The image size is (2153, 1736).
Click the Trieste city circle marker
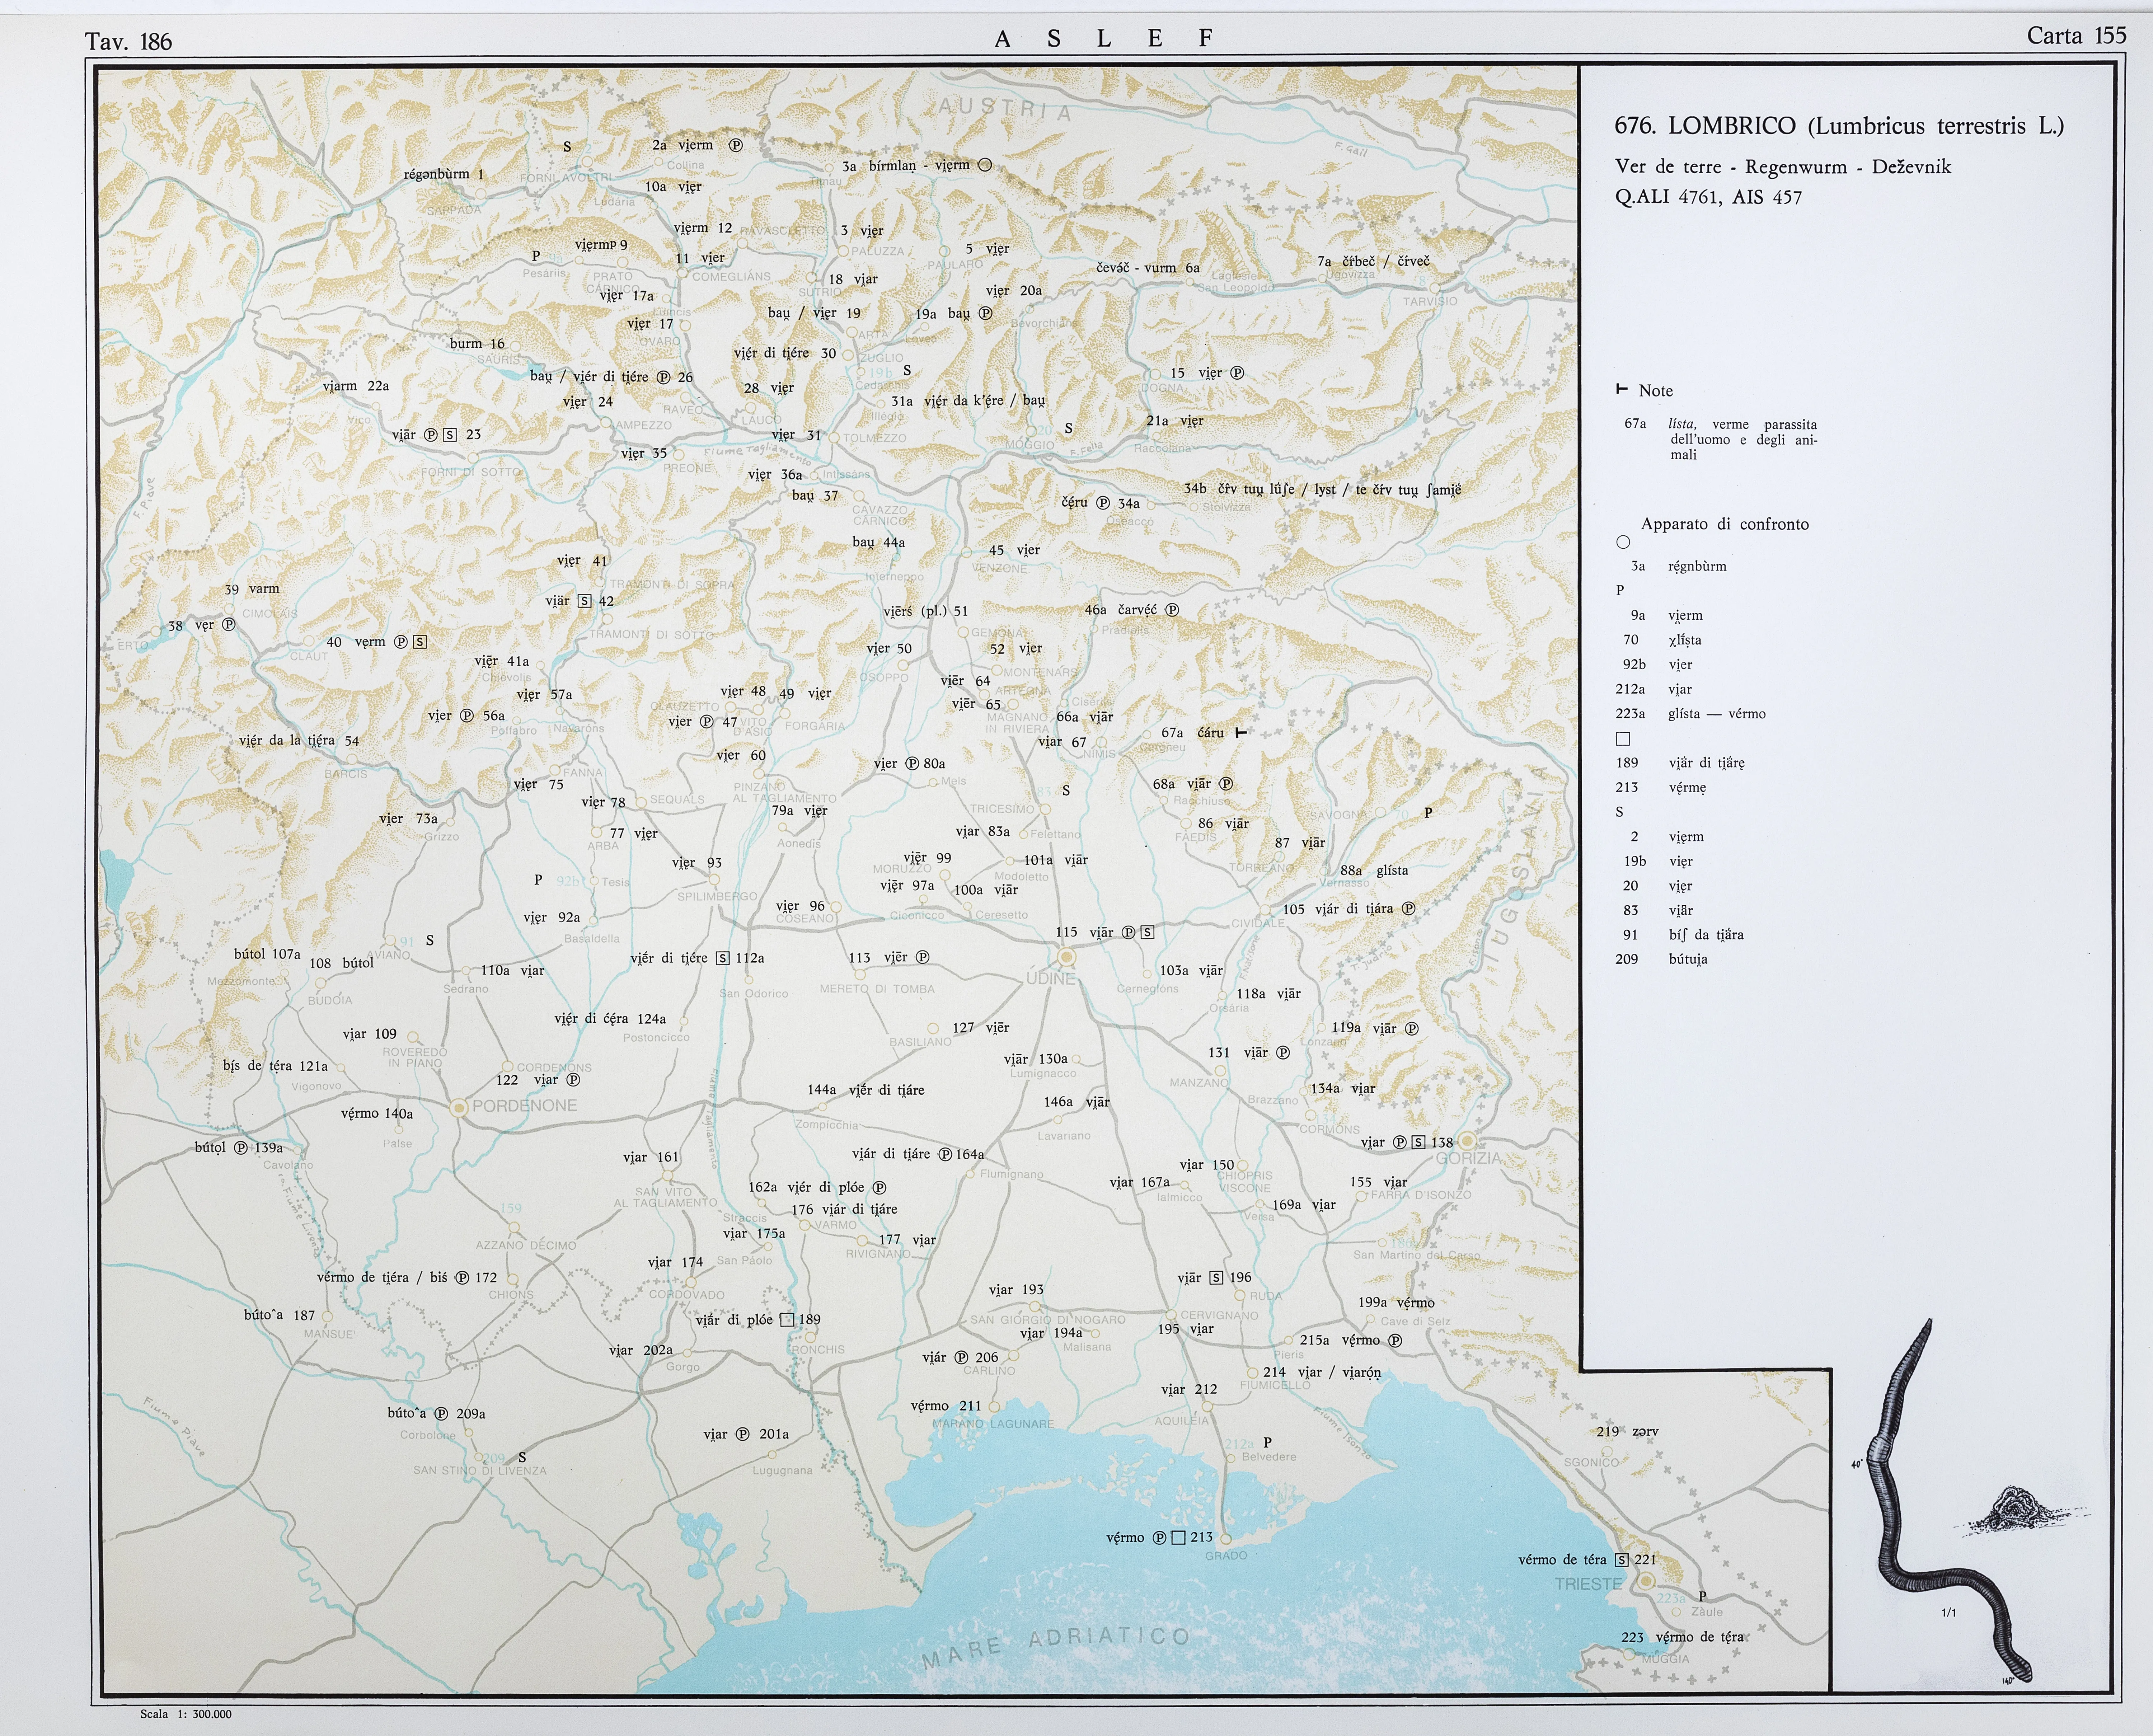[1646, 1581]
